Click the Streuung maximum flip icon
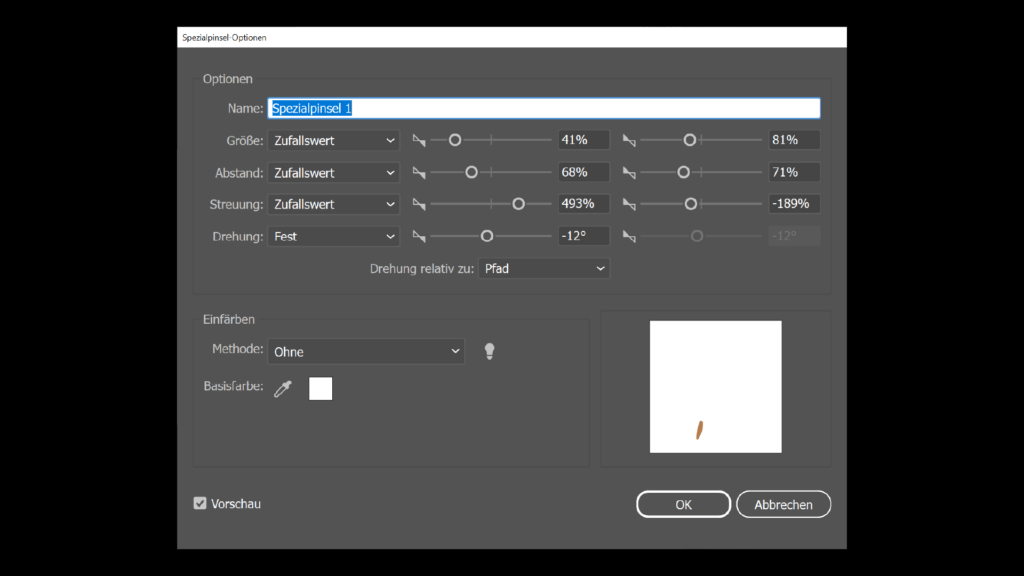Viewport: 1024px width, 576px height. click(629, 204)
